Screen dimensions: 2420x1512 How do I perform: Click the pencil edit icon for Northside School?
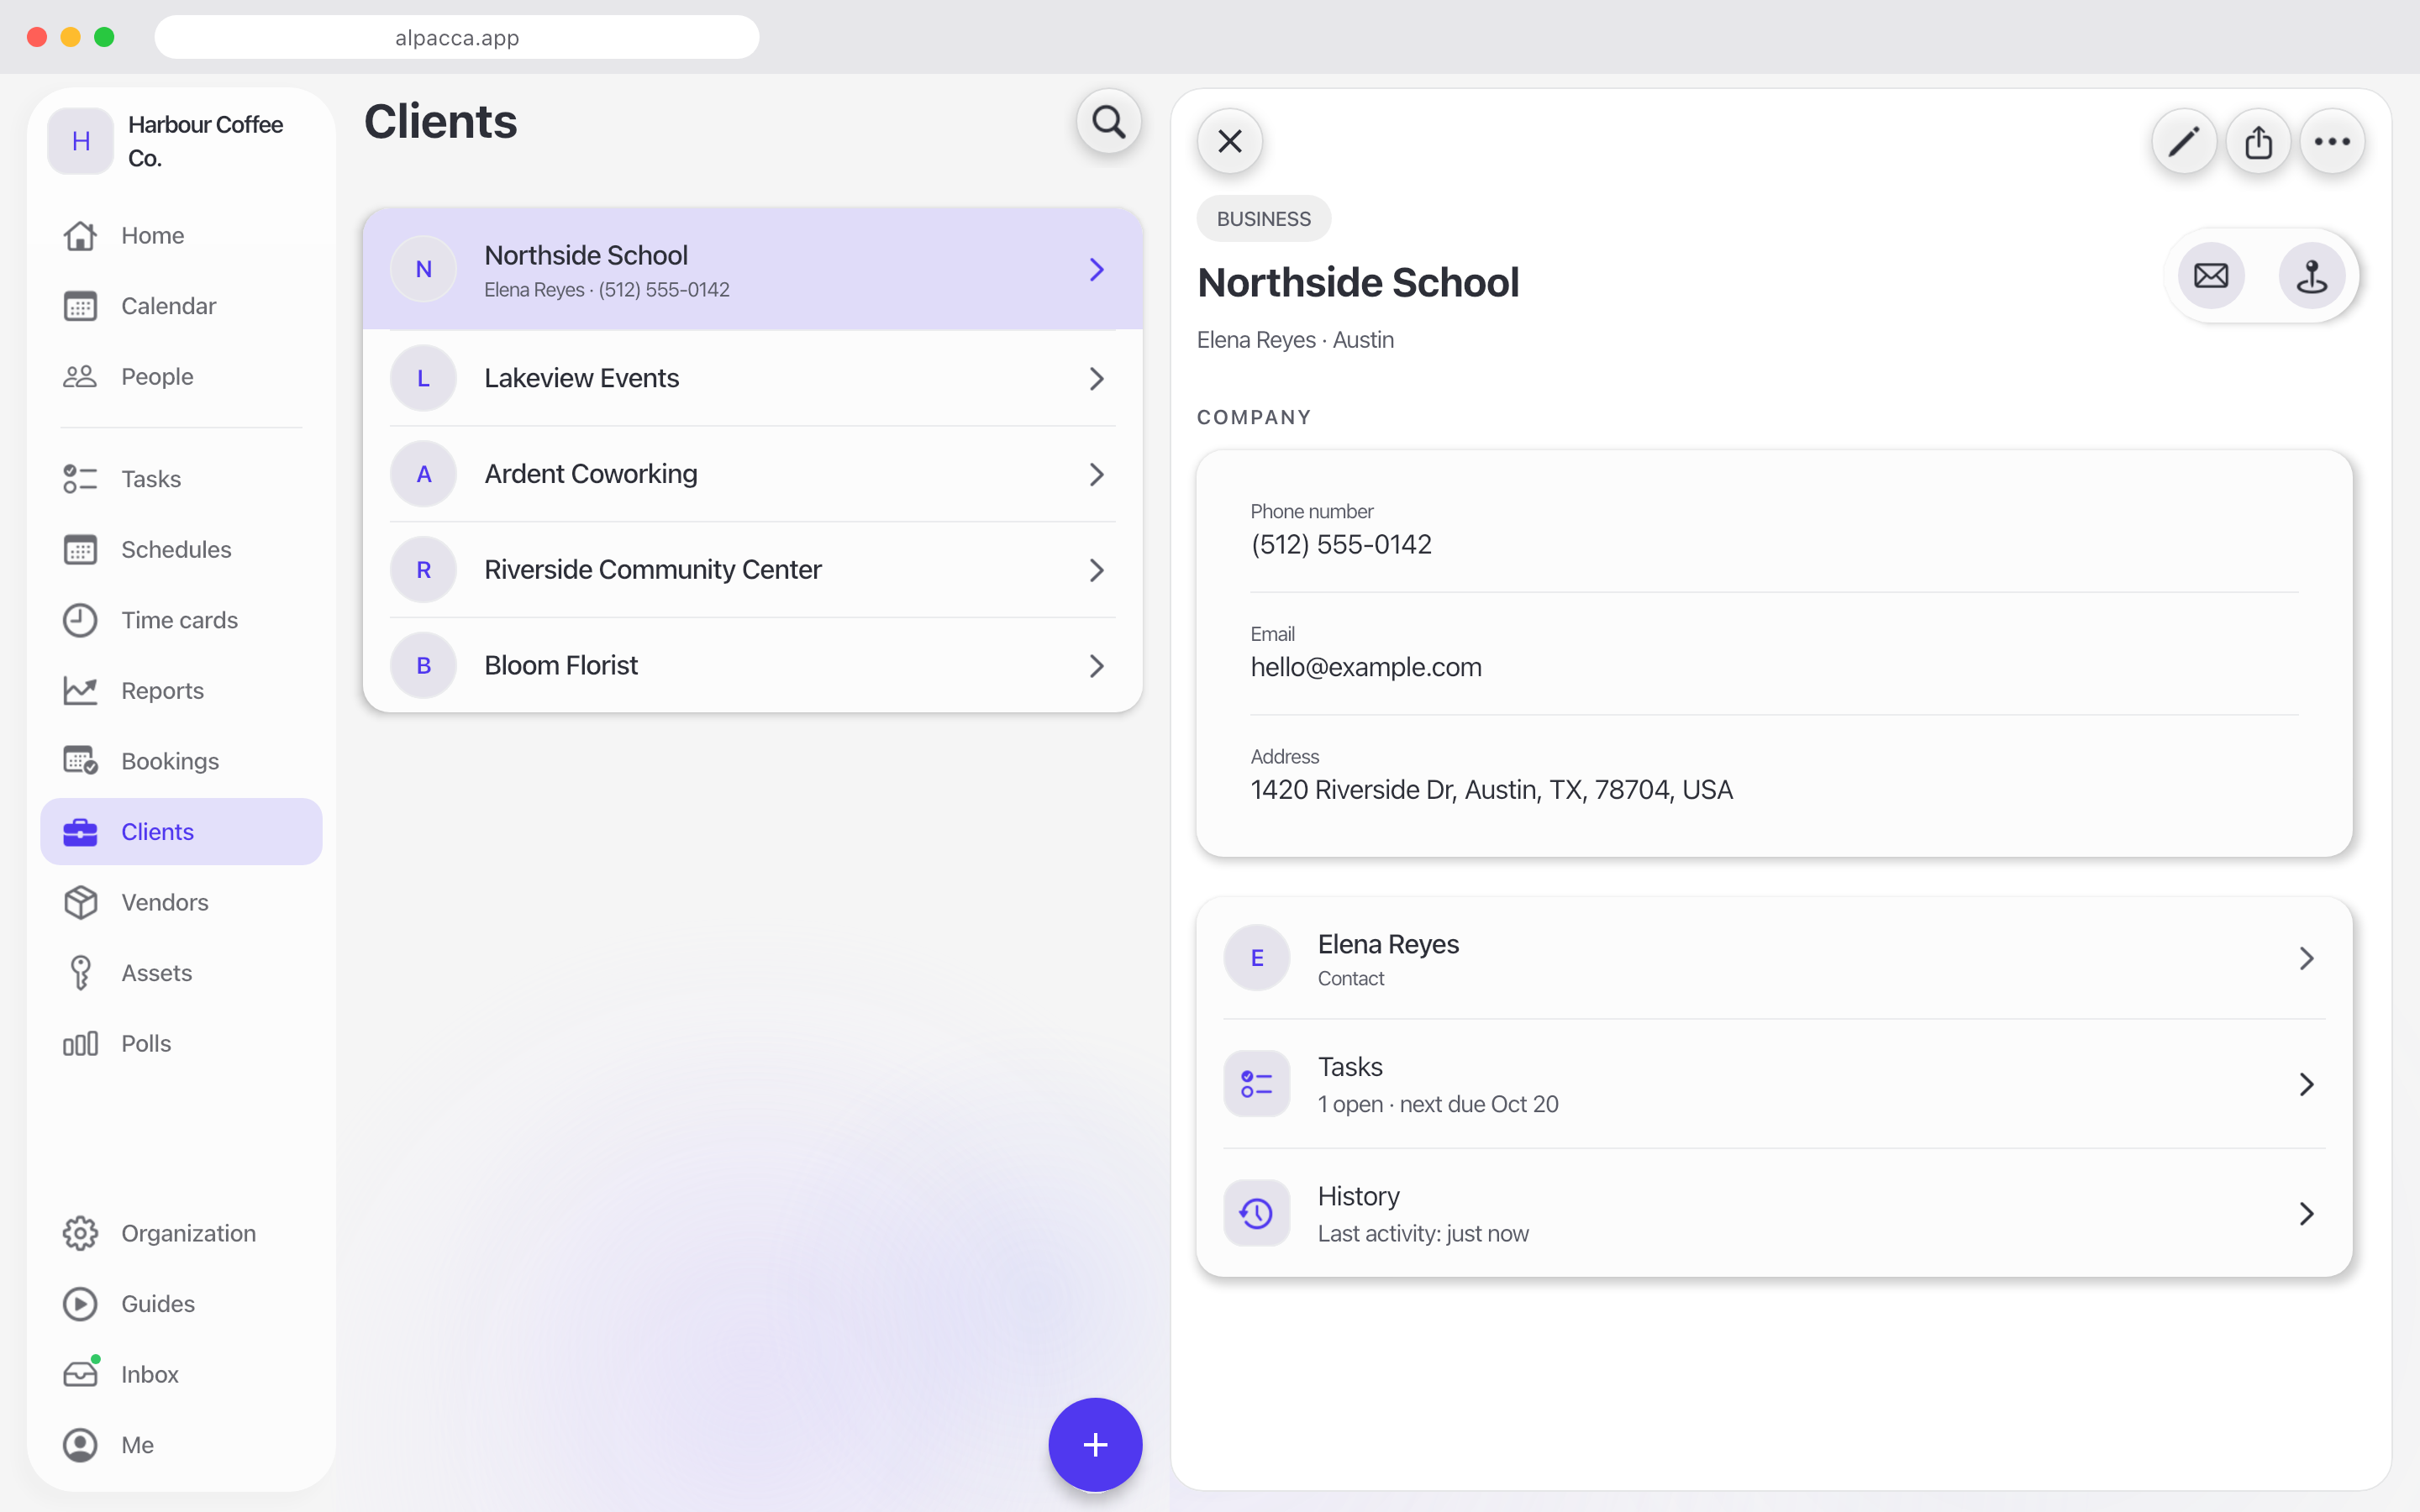pyautogui.click(x=2183, y=141)
